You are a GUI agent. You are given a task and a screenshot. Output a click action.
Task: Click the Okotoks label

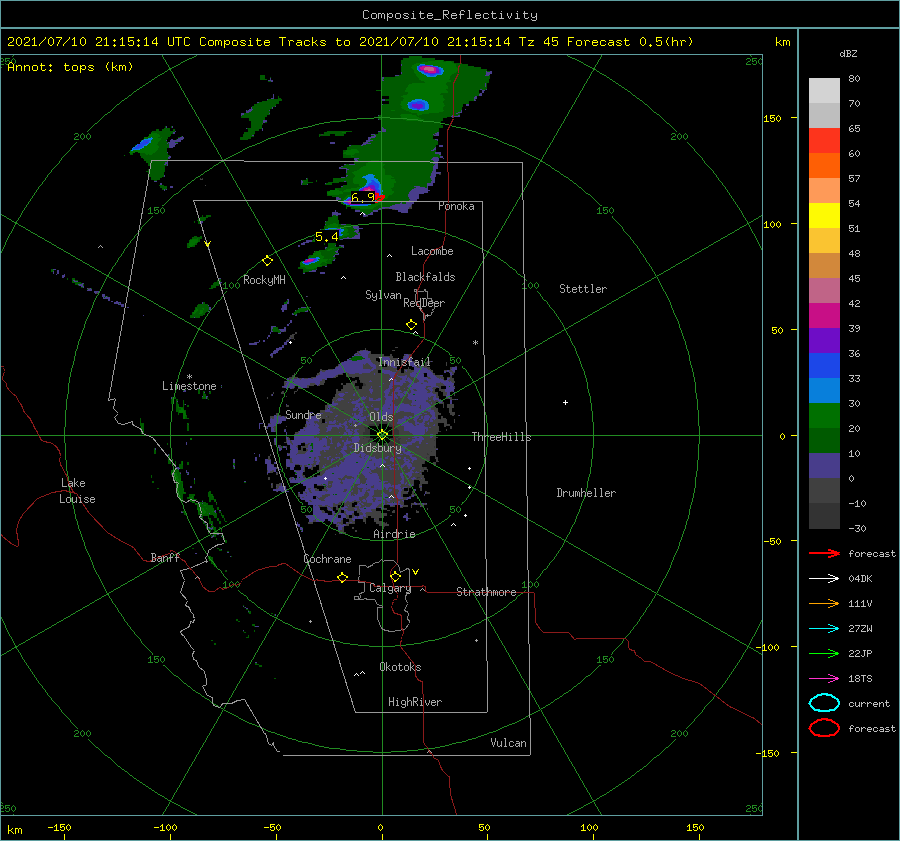[400, 667]
